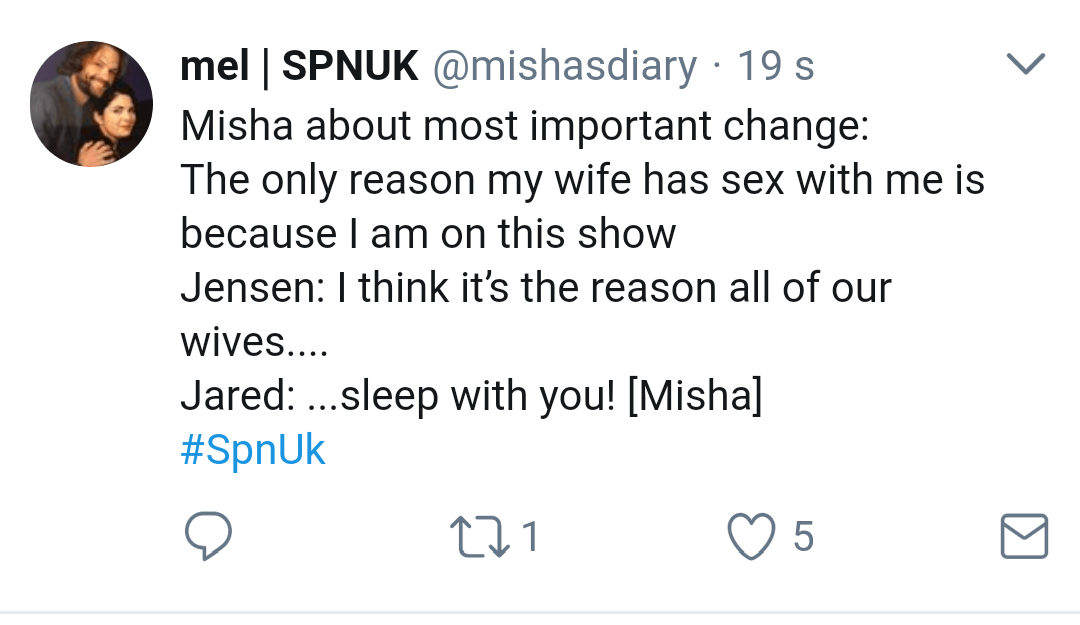Screen dimensions: 1080x625
Task: Click the "19 s" timestamp
Action: [x=775, y=67]
